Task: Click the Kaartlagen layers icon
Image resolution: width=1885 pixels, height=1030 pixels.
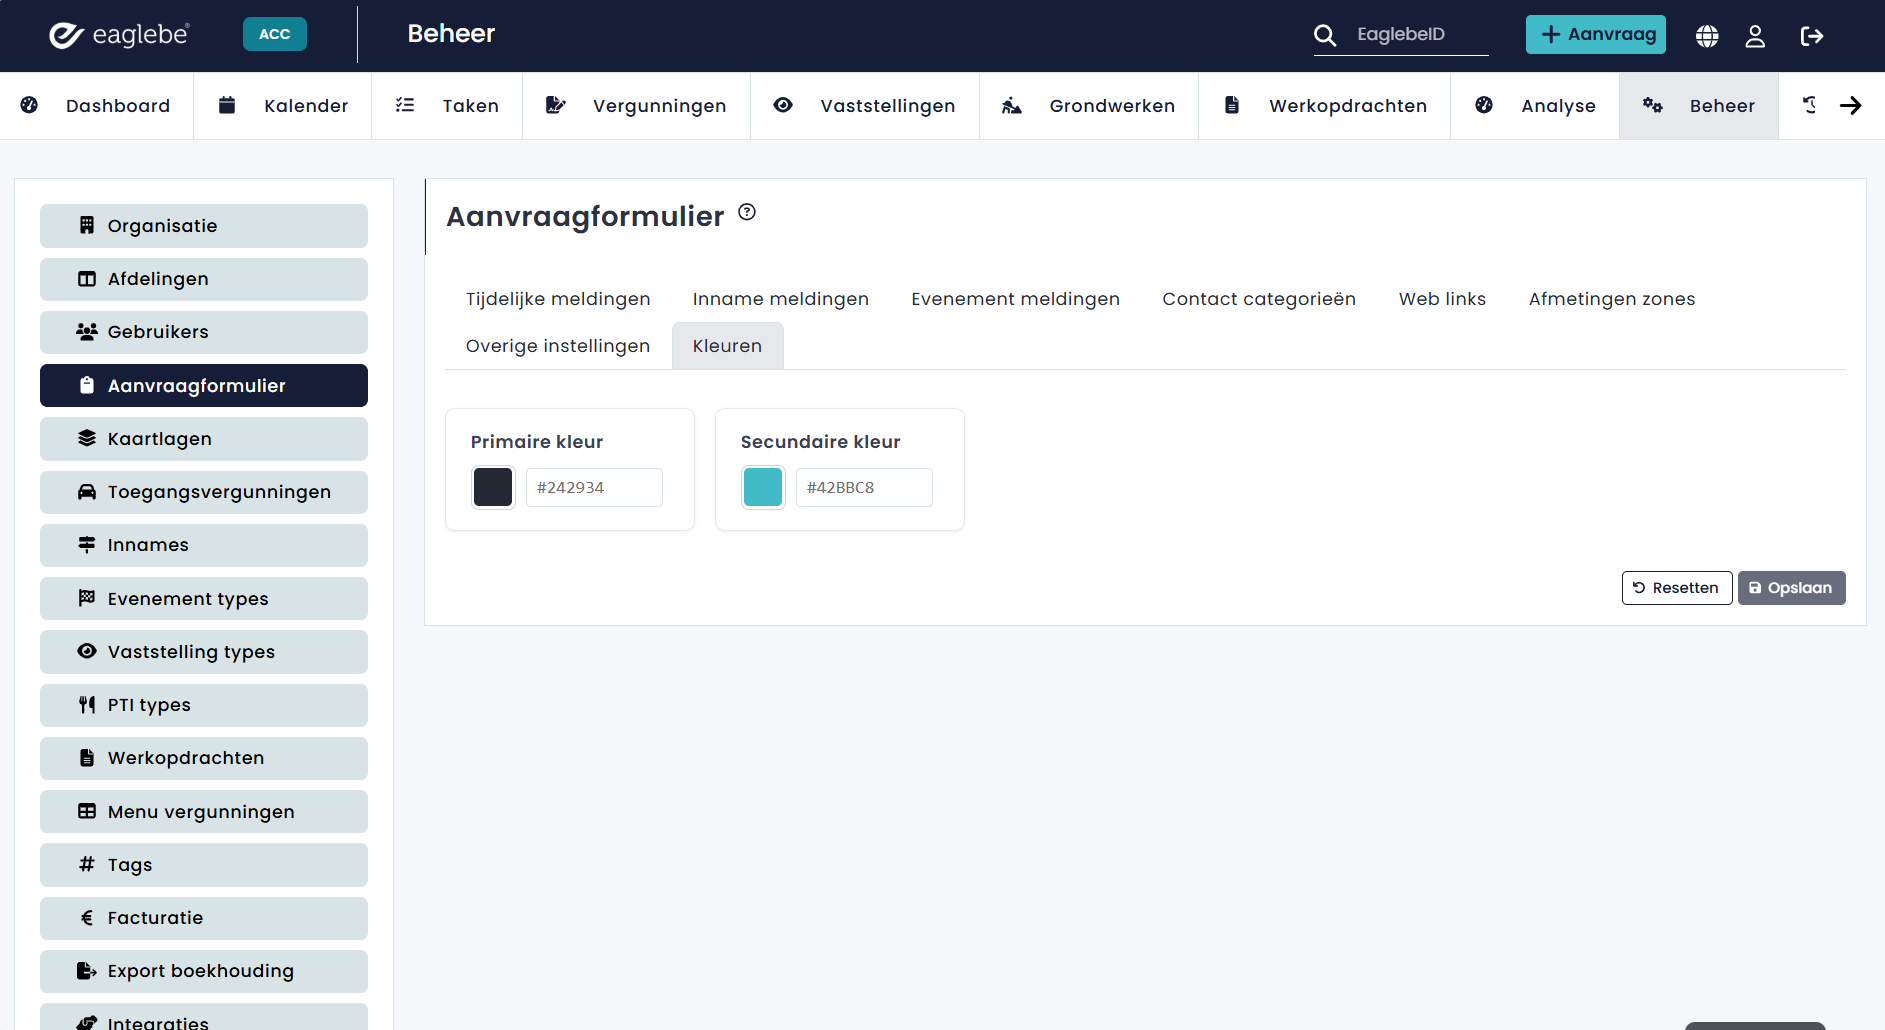Action: [x=87, y=438]
